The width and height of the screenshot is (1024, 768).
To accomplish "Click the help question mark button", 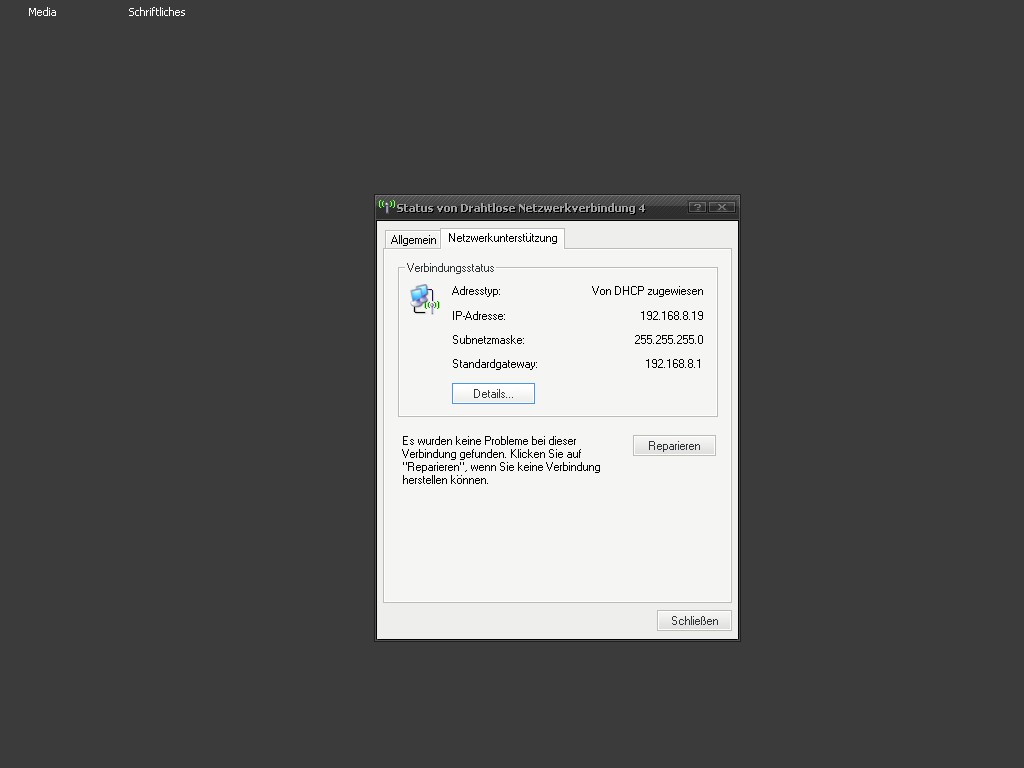I will (697, 207).
